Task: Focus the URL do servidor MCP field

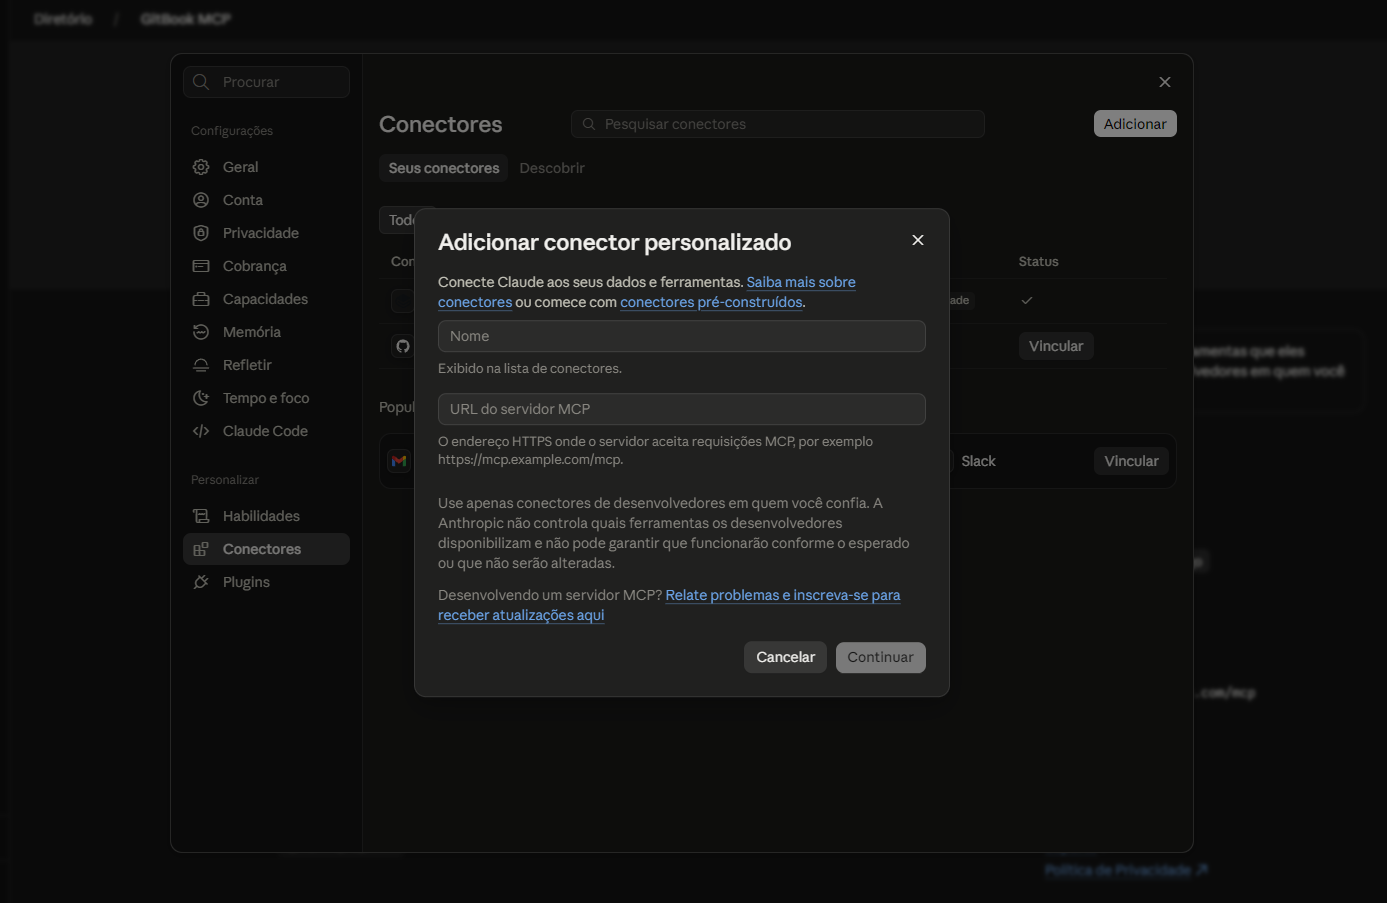Action: click(x=682, y=409)
